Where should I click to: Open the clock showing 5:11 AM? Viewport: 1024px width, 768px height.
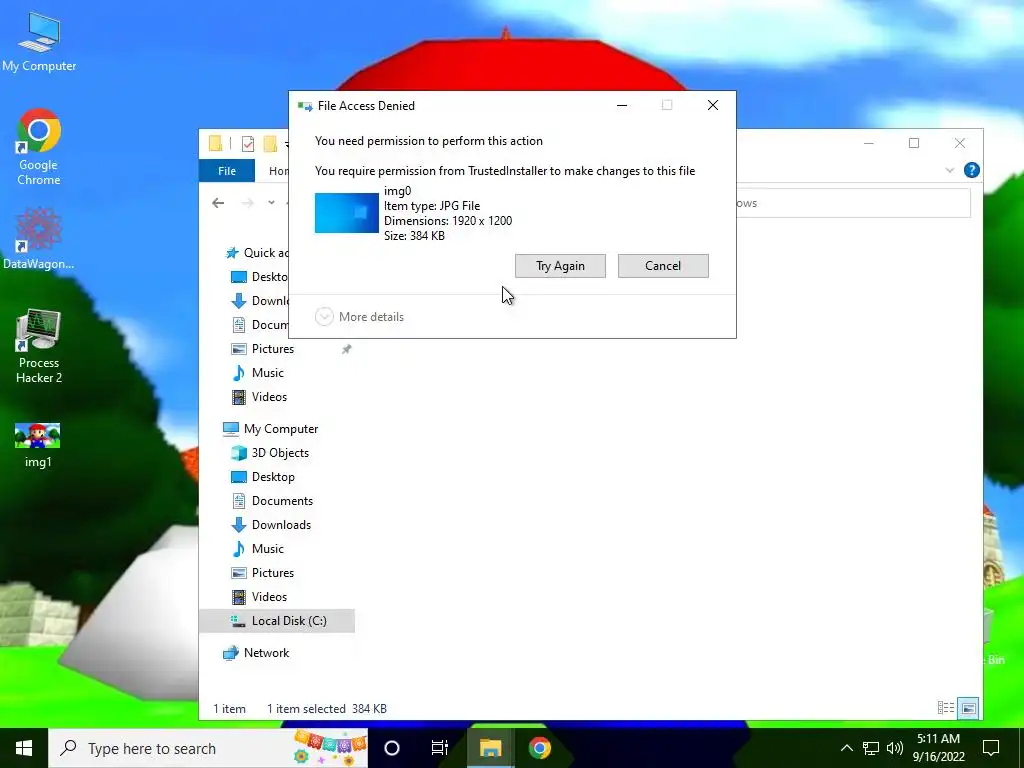point(938,748)
